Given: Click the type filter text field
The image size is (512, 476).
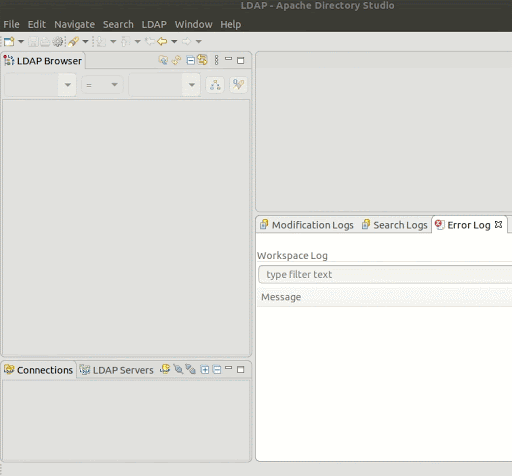Looking at the screenshot, I should pyautogui.click(x=385, y=274).
